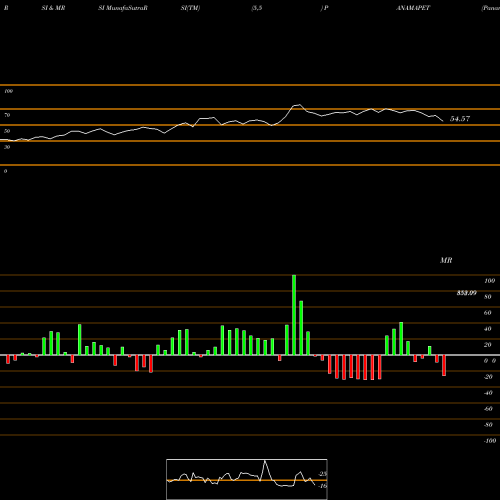500x500 pixels.
Task: Select the tallest green bar in MR histogram
Action: pyautogui.click(x=294, y=315)
